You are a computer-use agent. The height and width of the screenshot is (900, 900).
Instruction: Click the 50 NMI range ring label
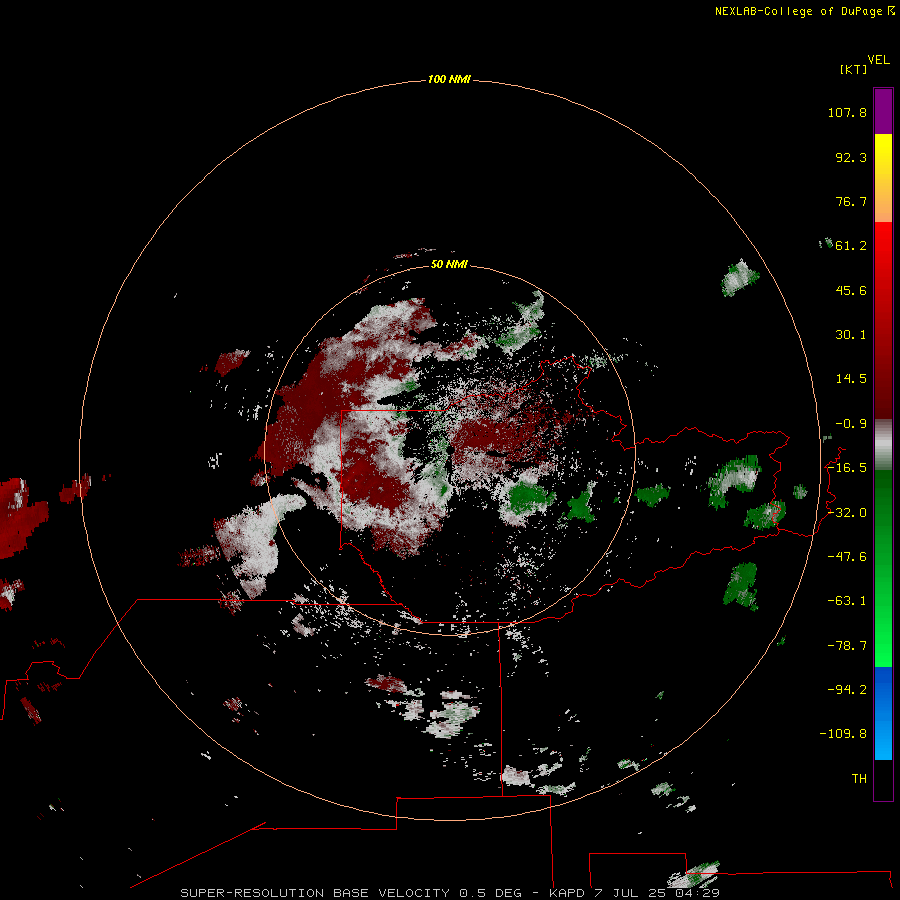click(x=449, y=264)
